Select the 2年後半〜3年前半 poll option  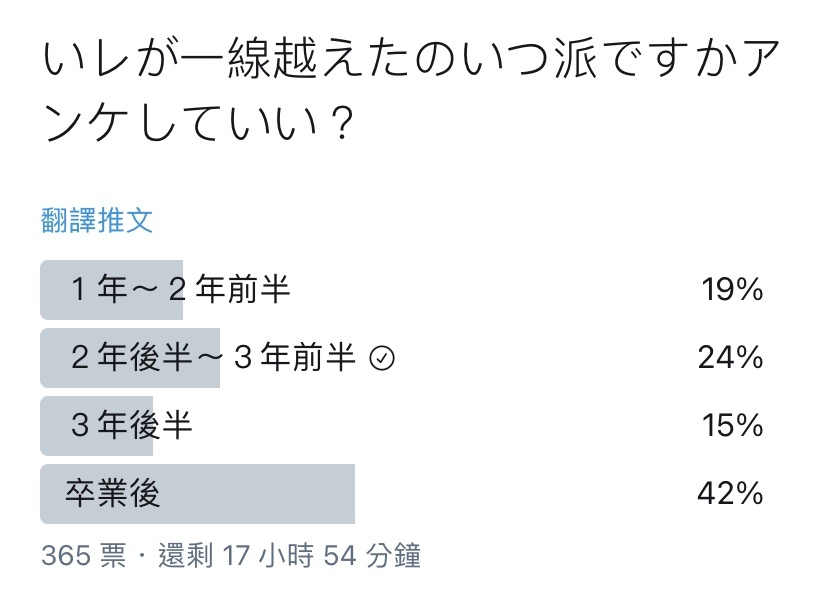point(402,358)
